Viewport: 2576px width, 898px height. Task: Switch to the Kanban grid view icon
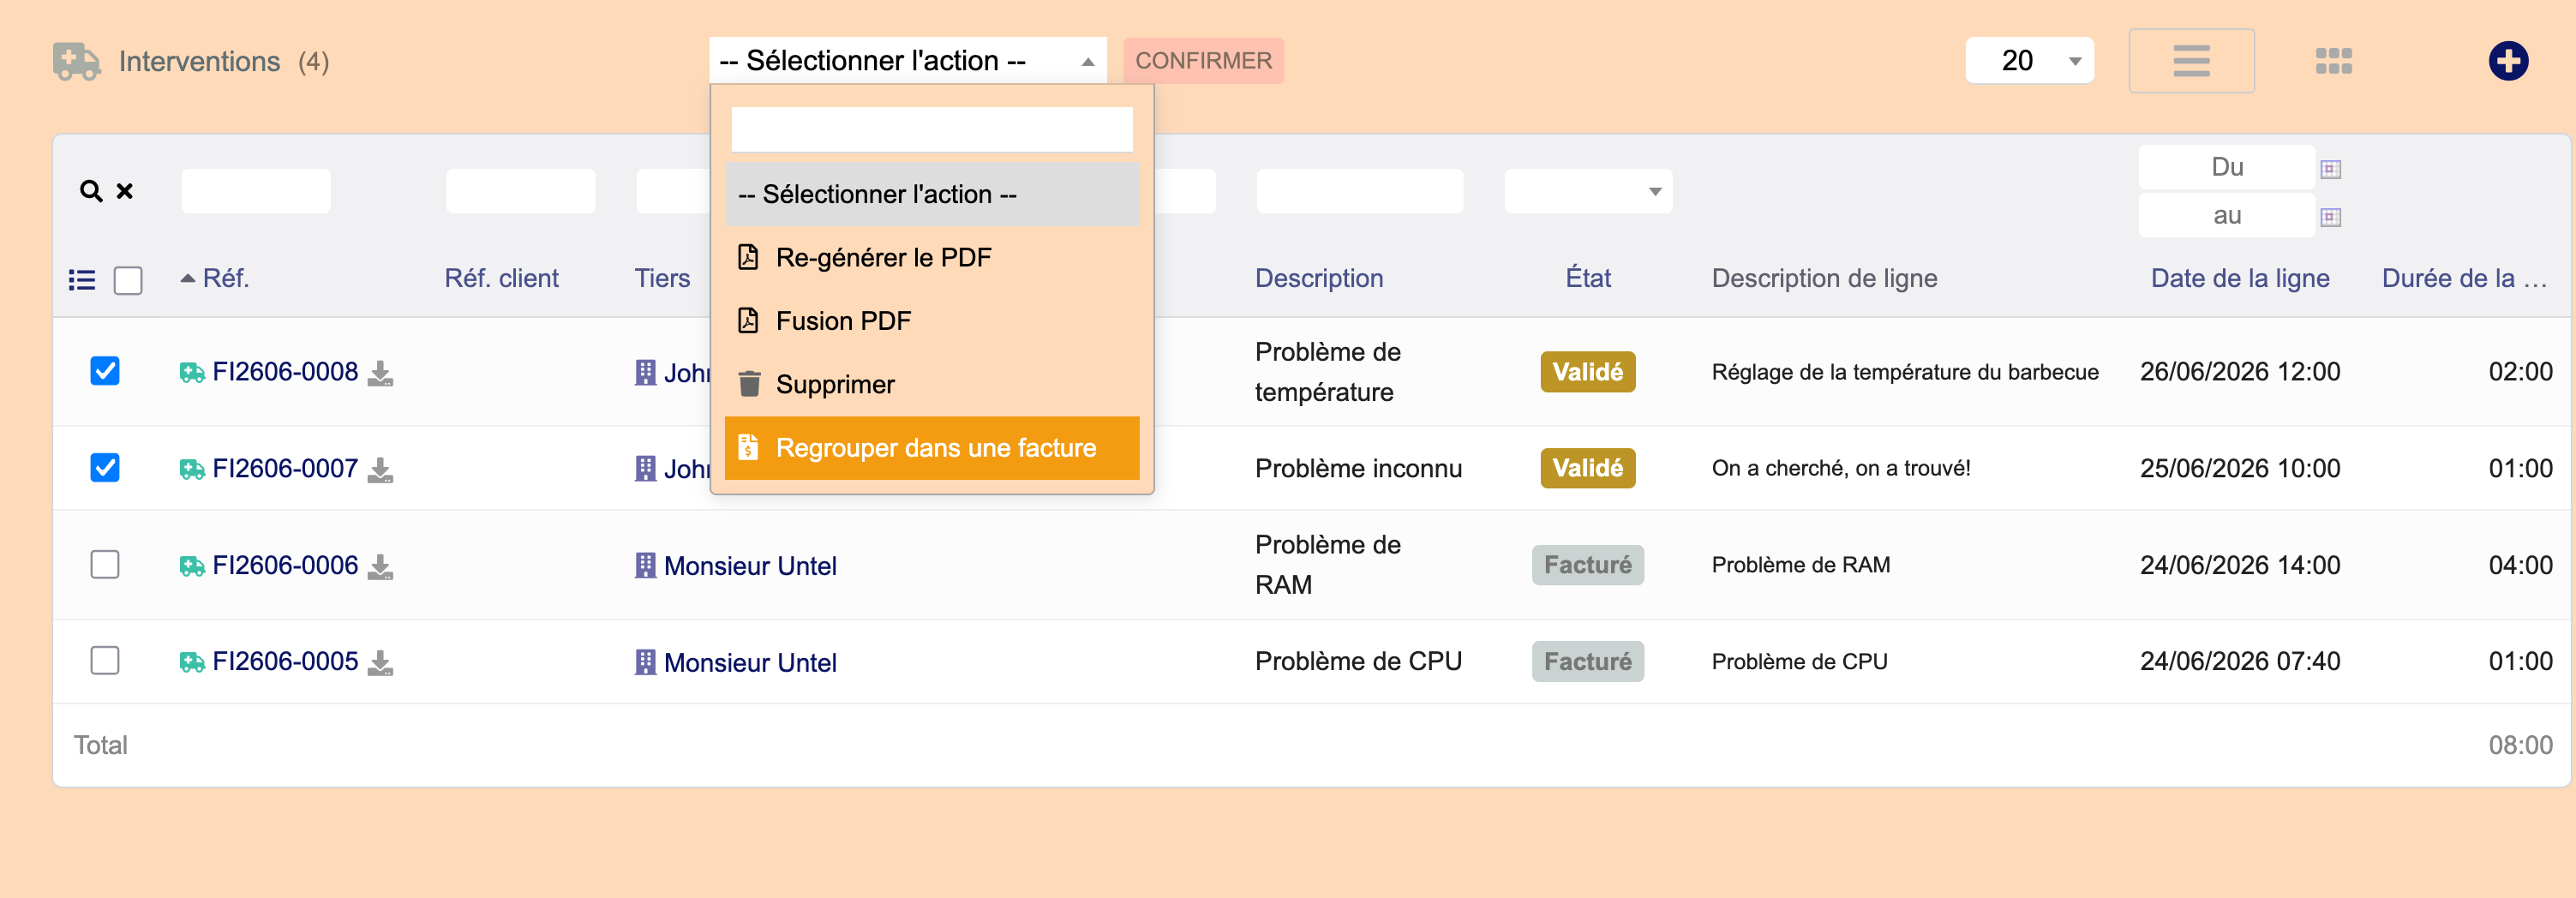coord(2333,61)
